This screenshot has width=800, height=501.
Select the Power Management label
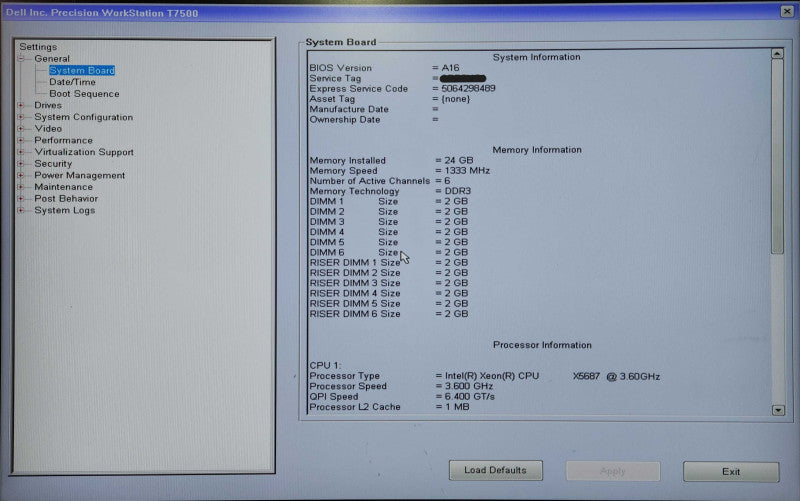80,176
